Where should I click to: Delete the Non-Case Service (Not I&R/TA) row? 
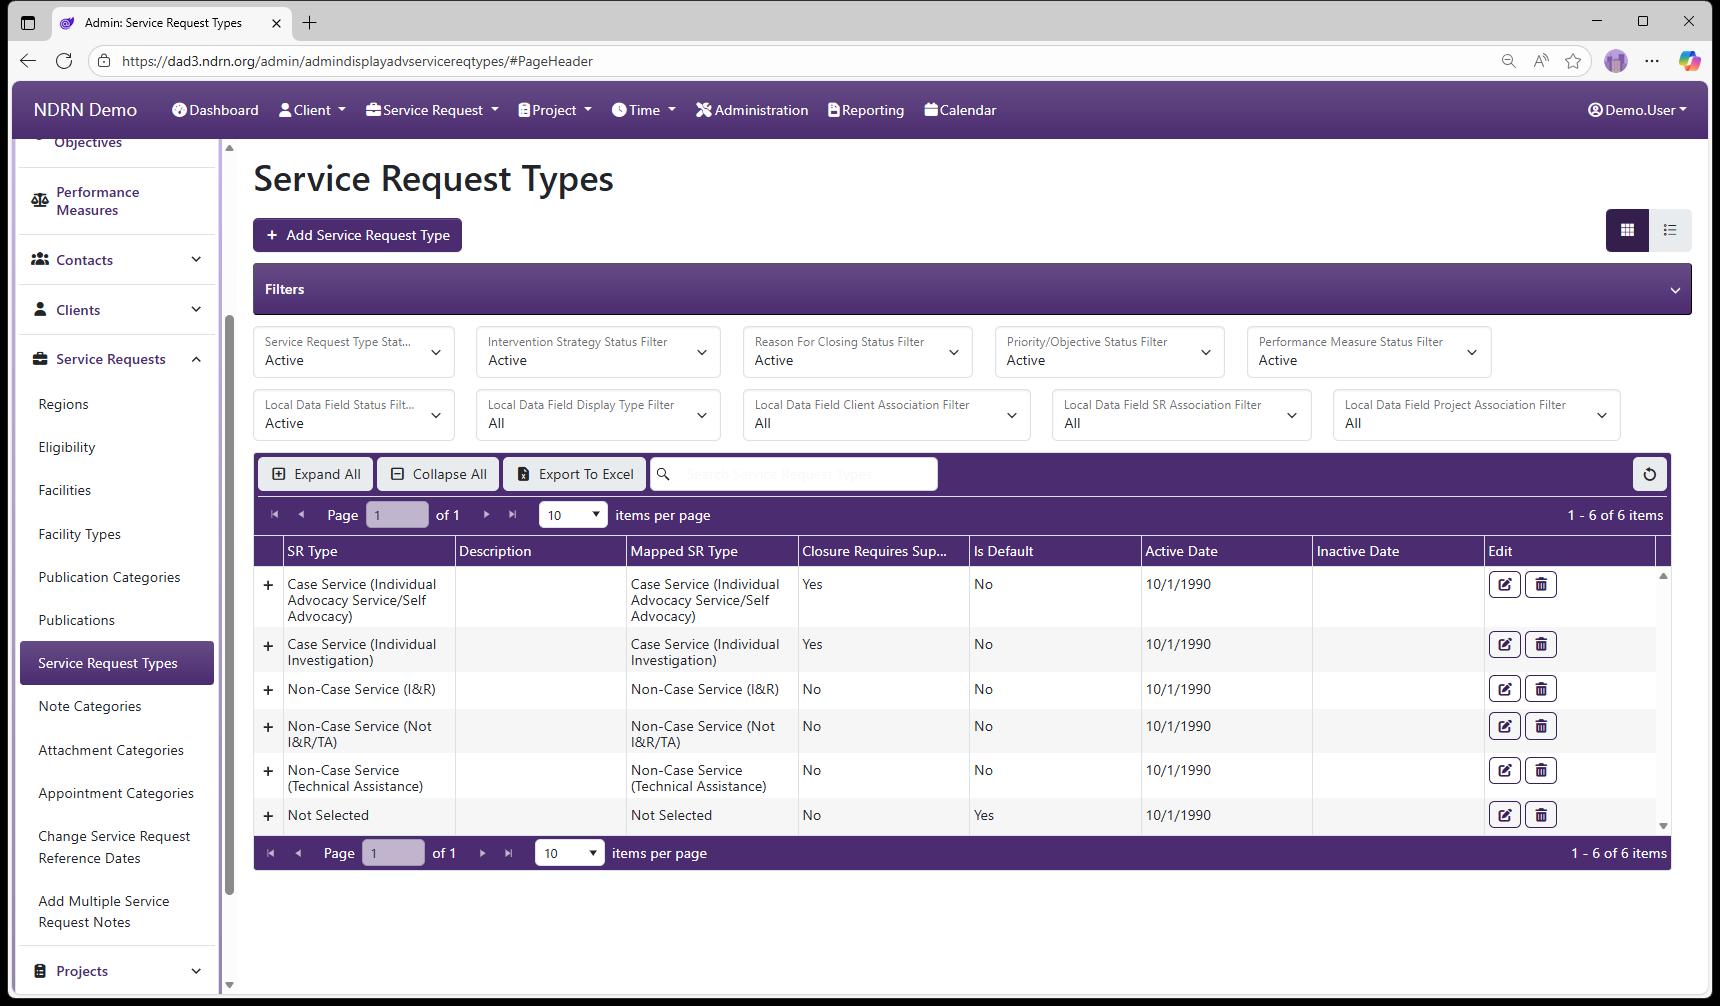[1541, 727]
